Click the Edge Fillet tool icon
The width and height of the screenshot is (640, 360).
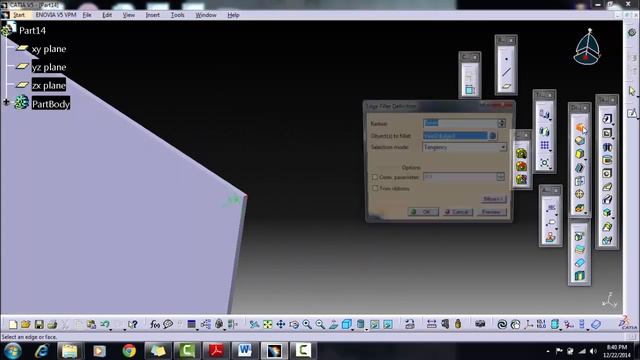[x=580, y=128]
